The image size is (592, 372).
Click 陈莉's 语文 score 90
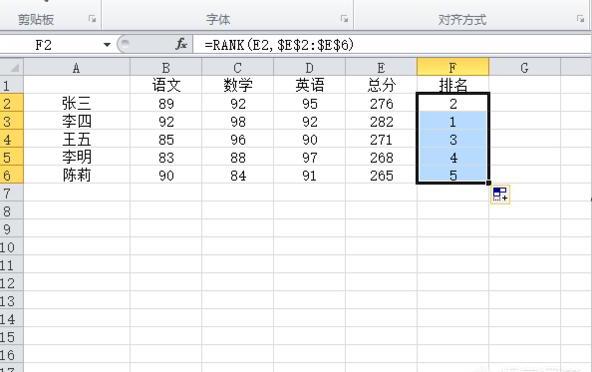click(166, 175)
